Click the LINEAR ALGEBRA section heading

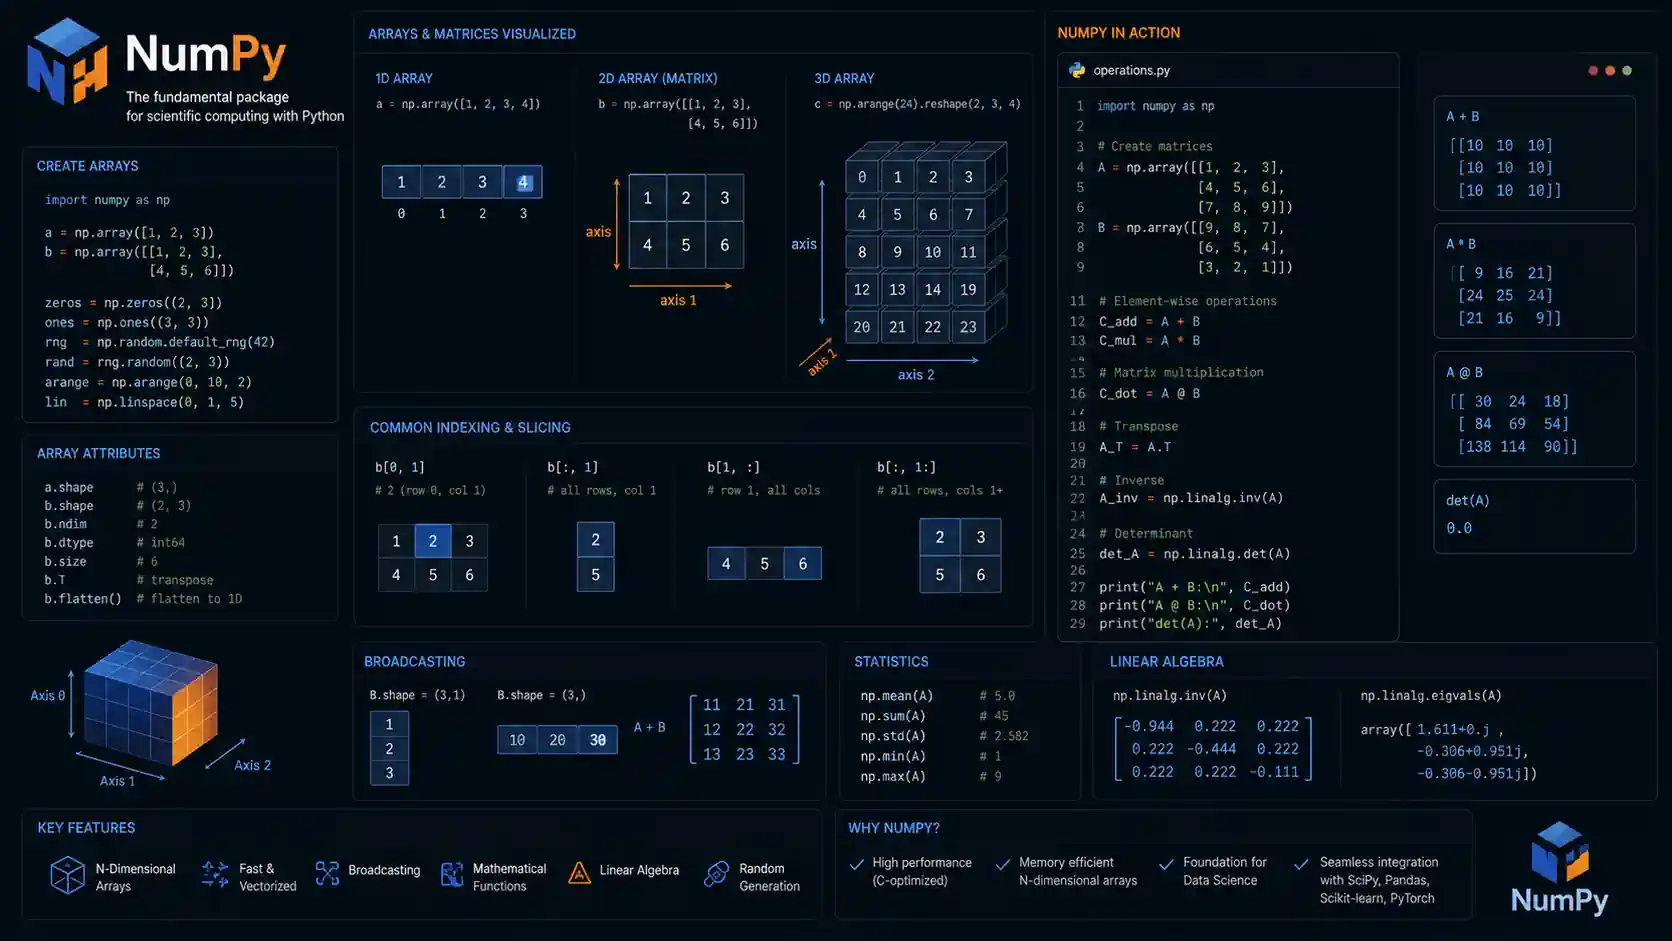tap(1166, 661)
